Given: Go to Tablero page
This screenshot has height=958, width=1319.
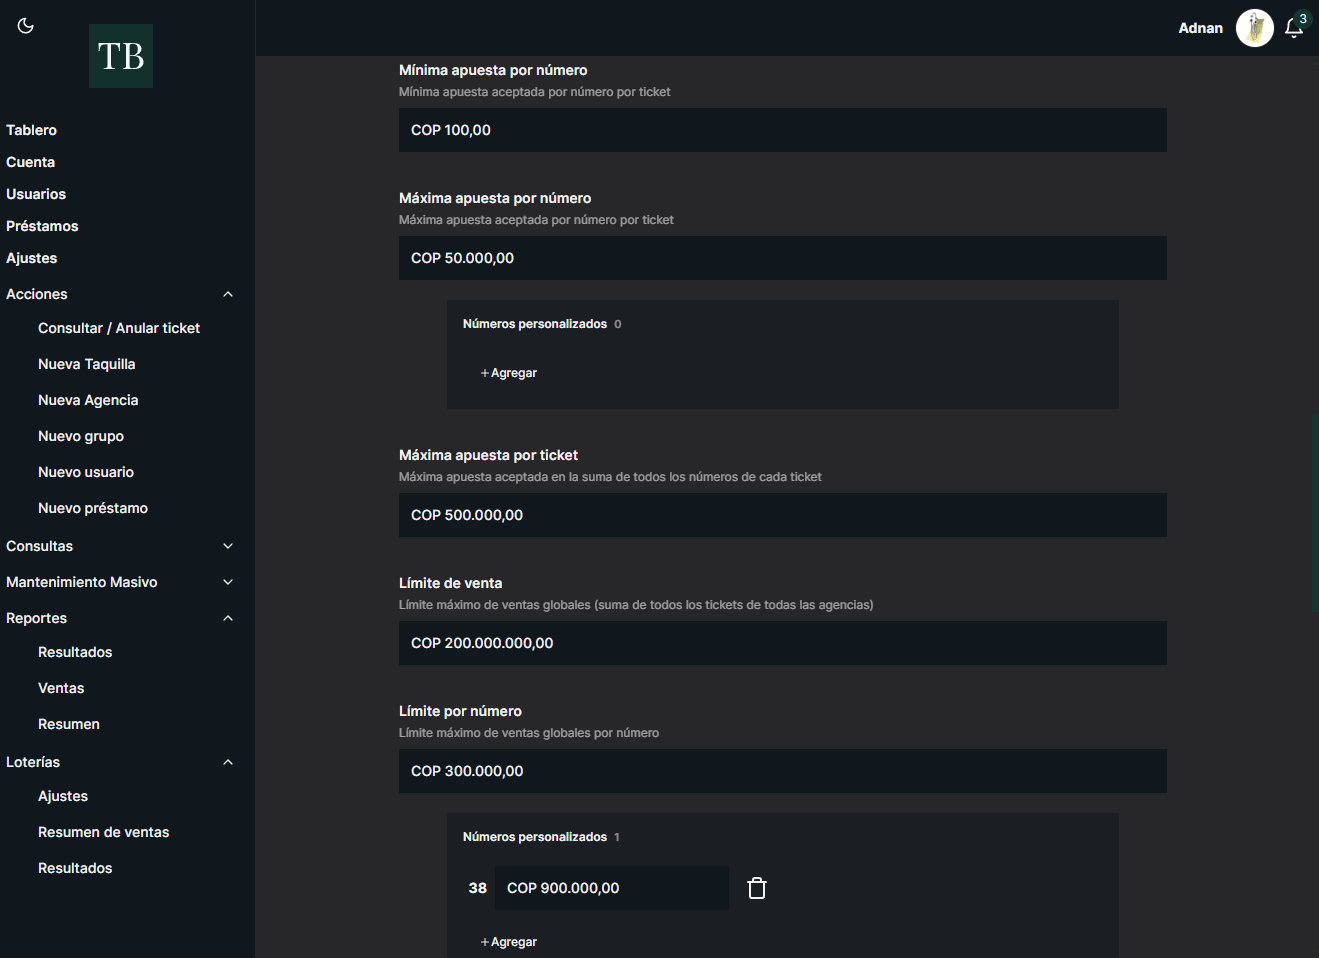Looking at the screenshot, I should pyautogui.click(x=32, y=130).
